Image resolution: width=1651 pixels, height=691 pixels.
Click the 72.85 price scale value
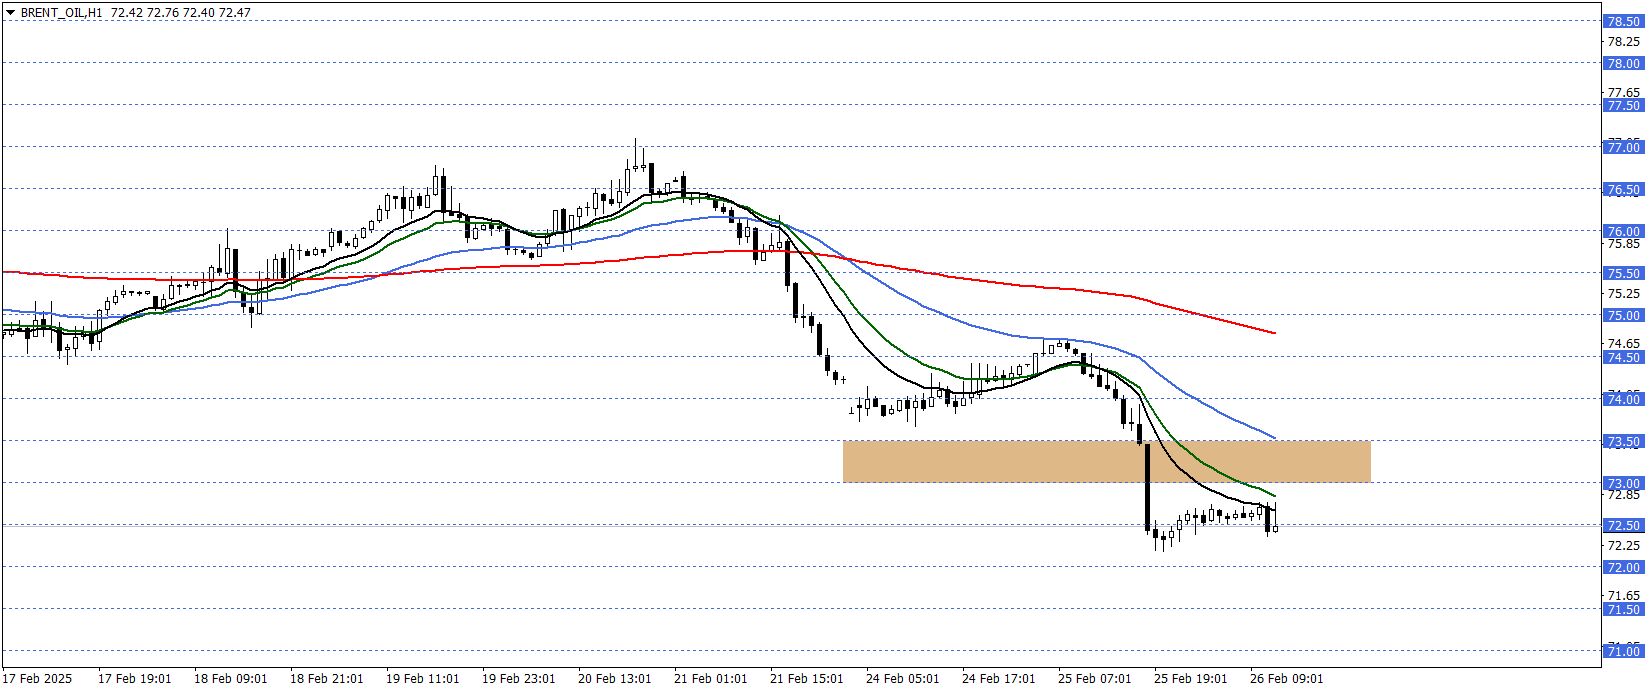coord(1623,495)
